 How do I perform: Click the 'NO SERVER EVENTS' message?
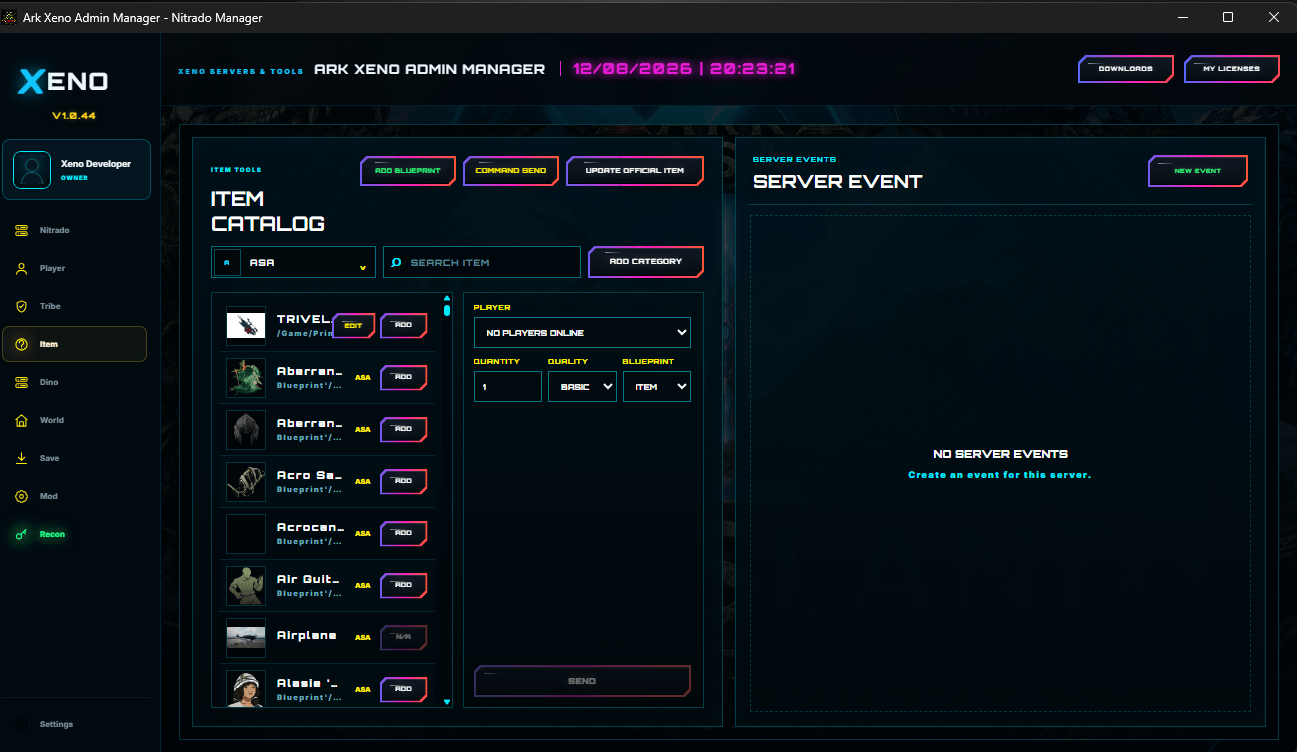coord(1000,454)
